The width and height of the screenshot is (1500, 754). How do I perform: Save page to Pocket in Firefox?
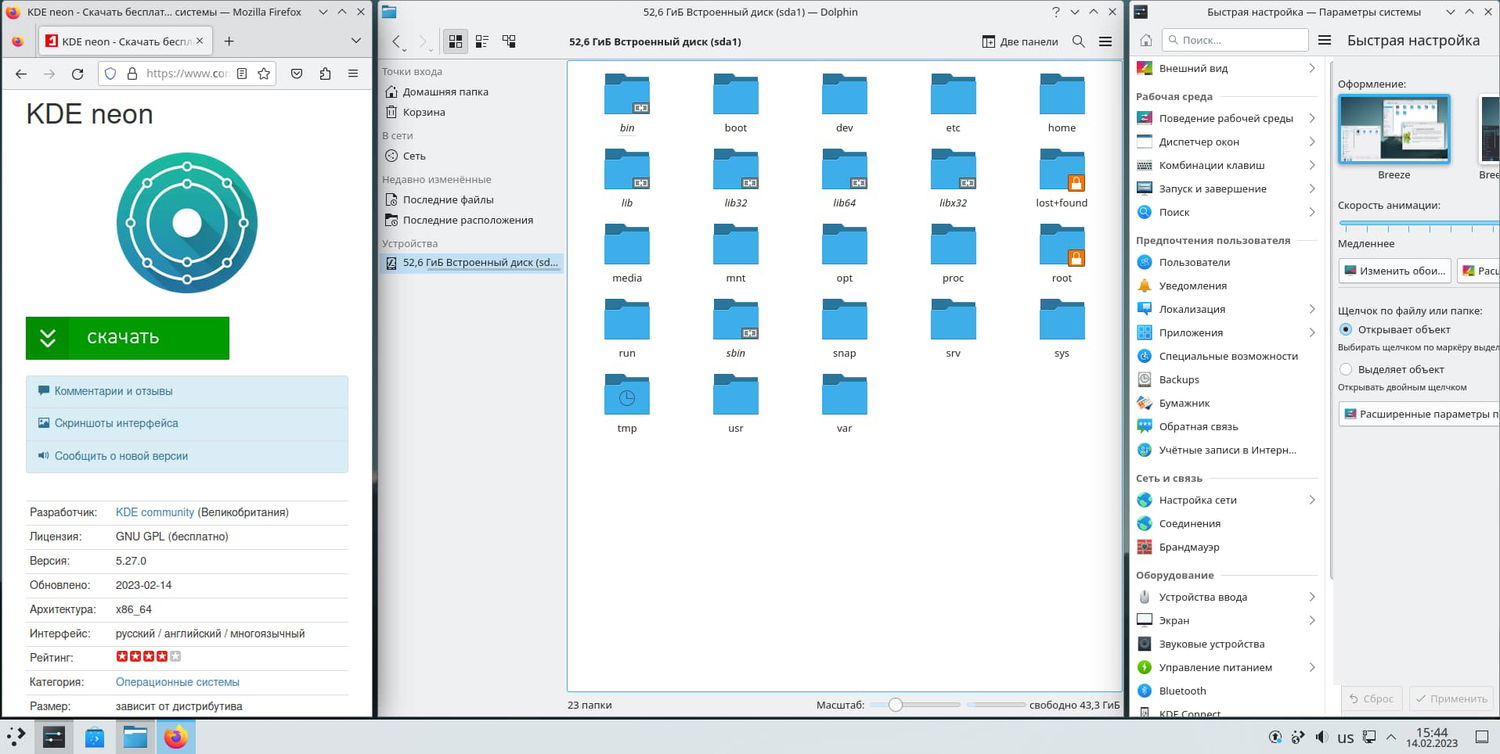[x=297, y=74]
